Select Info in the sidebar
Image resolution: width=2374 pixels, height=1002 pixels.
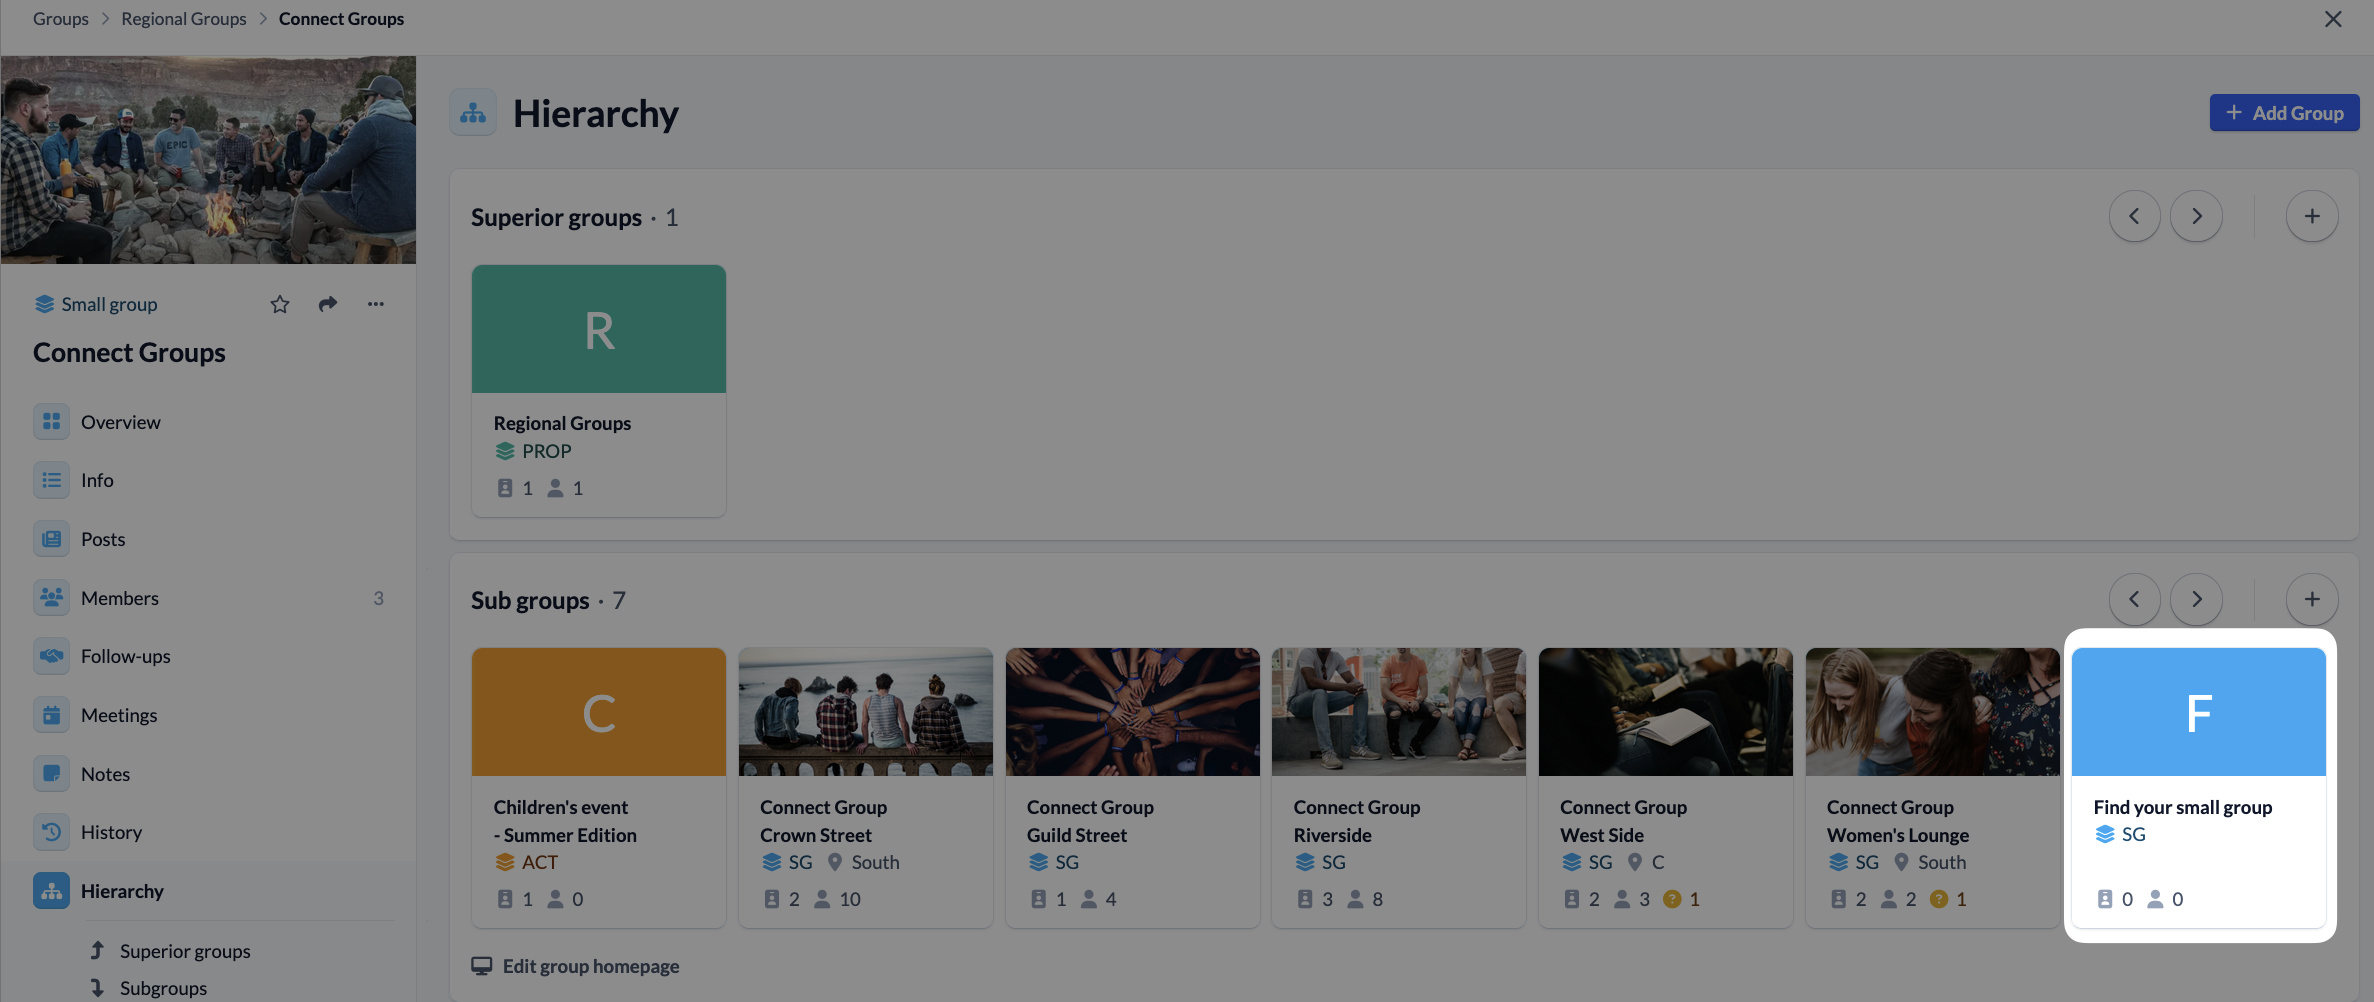pos(97,480)
